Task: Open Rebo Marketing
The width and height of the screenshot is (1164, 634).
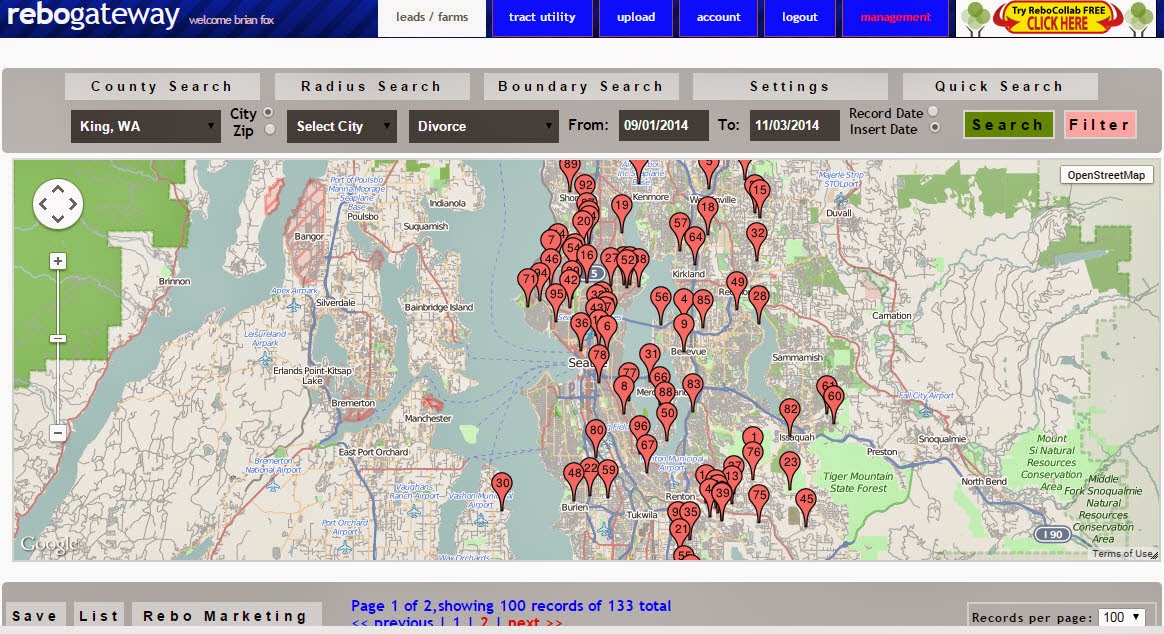Action: click(225, 615)
